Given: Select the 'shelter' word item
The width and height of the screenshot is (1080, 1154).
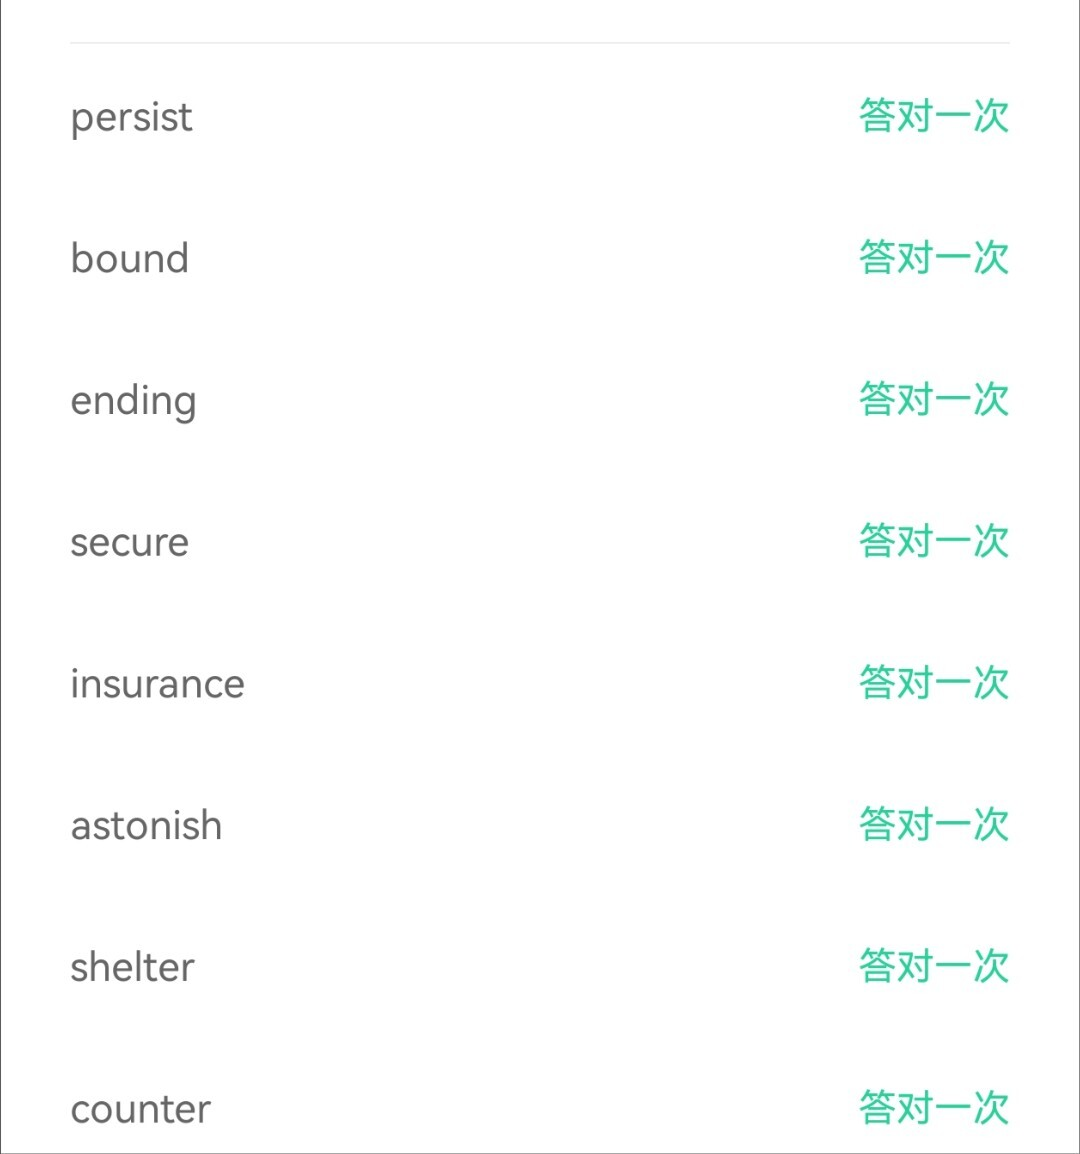Looking at the screenshot, I should click(x=132, y=968).
